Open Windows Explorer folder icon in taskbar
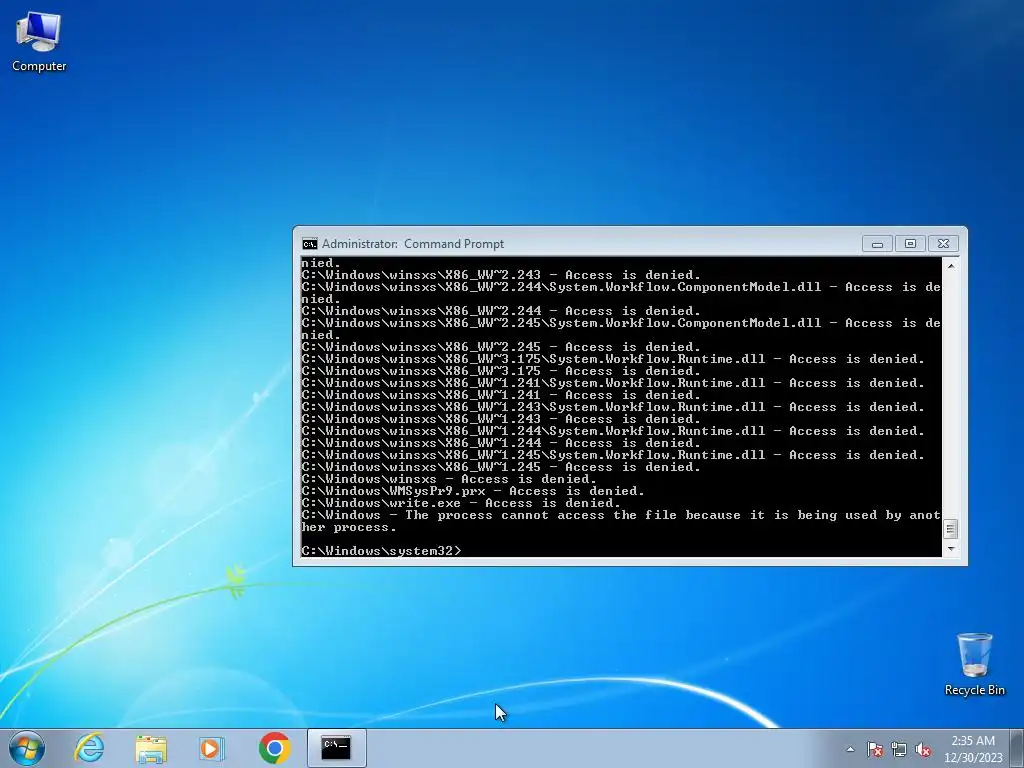The image size is (1024, 768). [151, 748]
